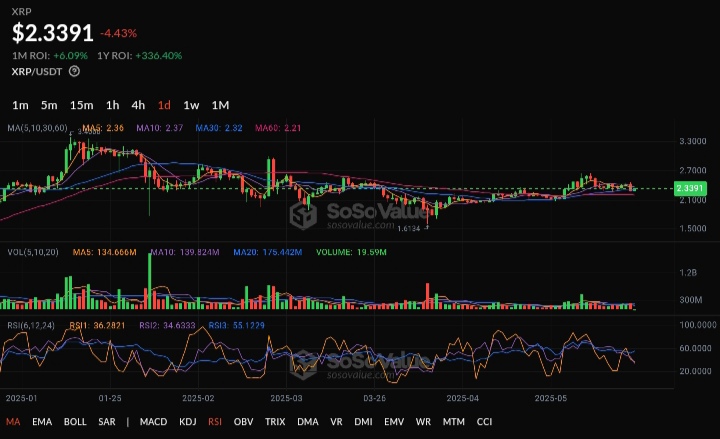Select the 1w timeframe
720x439 pixels.
click(191, 105)
